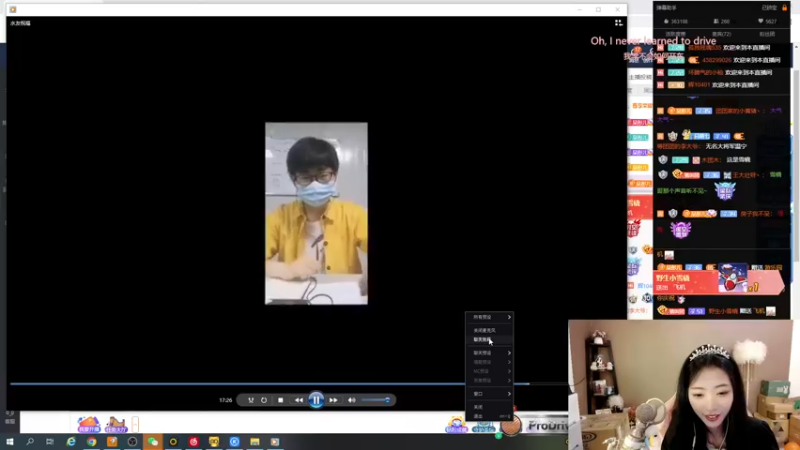Click the 17:26 elapsed time display

pos(226,401)
